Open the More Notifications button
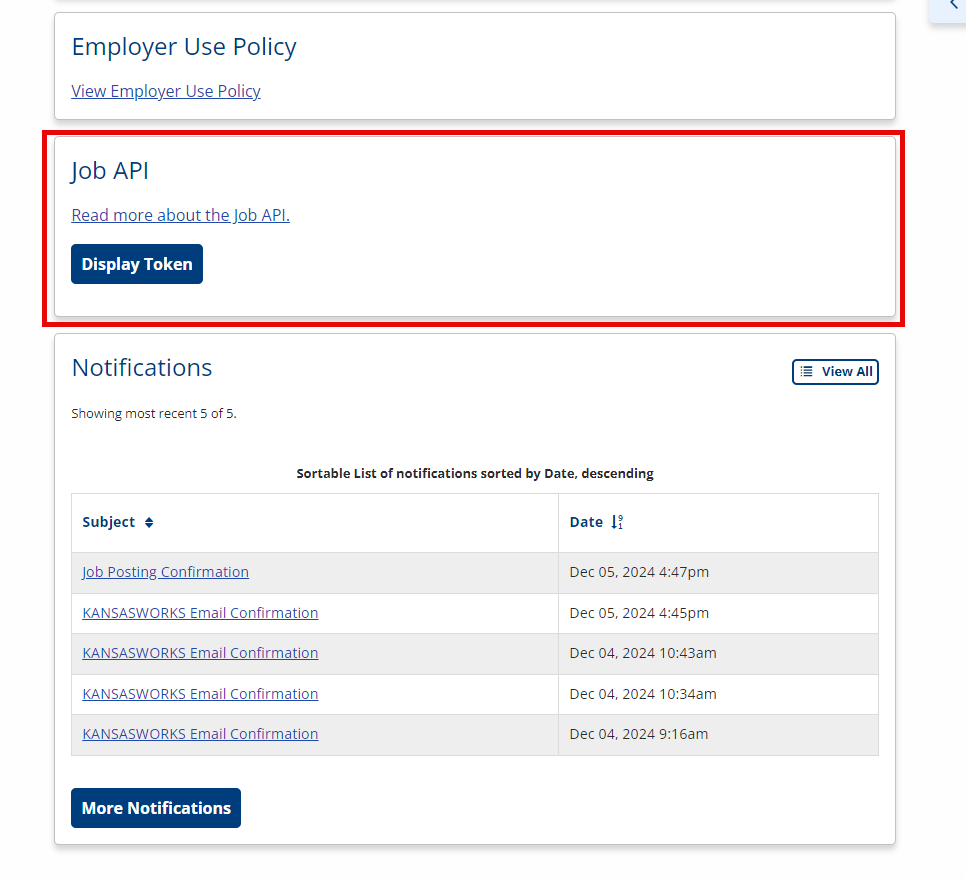Screen dimensions: 966x880 click(156, 807)
